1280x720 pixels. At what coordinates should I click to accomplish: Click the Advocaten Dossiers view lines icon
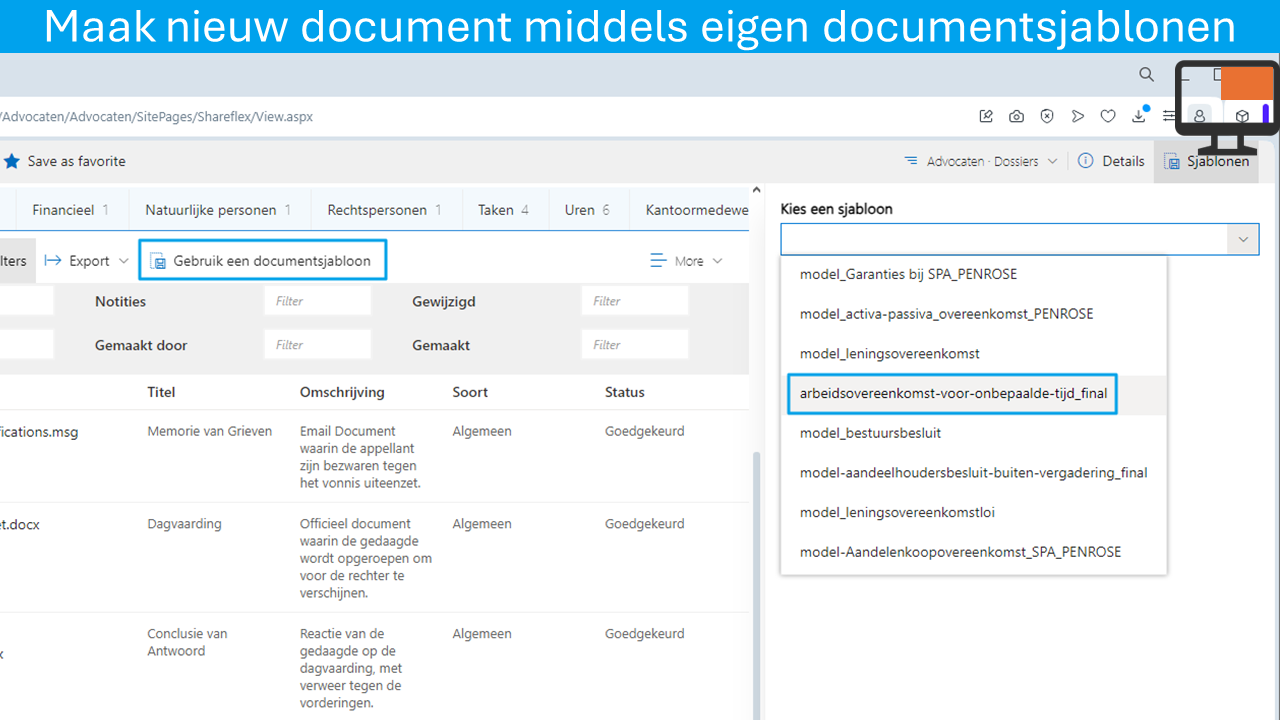pos(911,161)
